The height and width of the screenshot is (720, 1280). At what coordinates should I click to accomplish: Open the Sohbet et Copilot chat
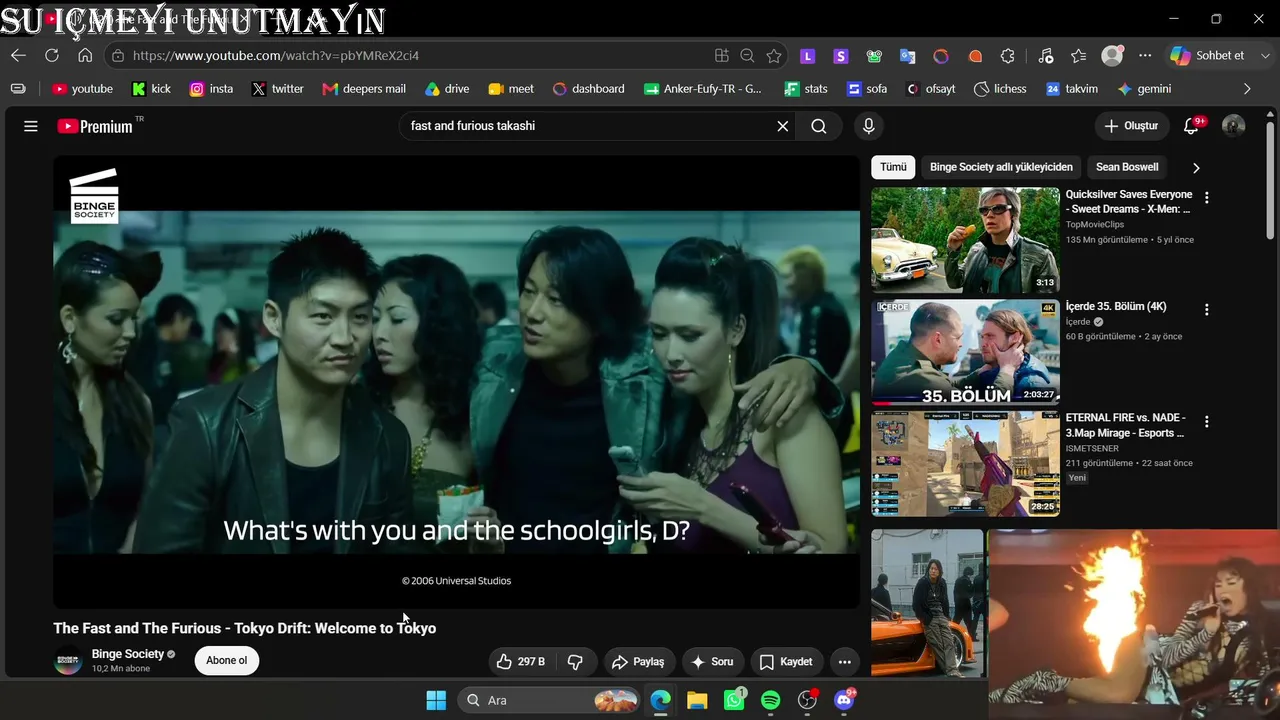pos(1208,56)
